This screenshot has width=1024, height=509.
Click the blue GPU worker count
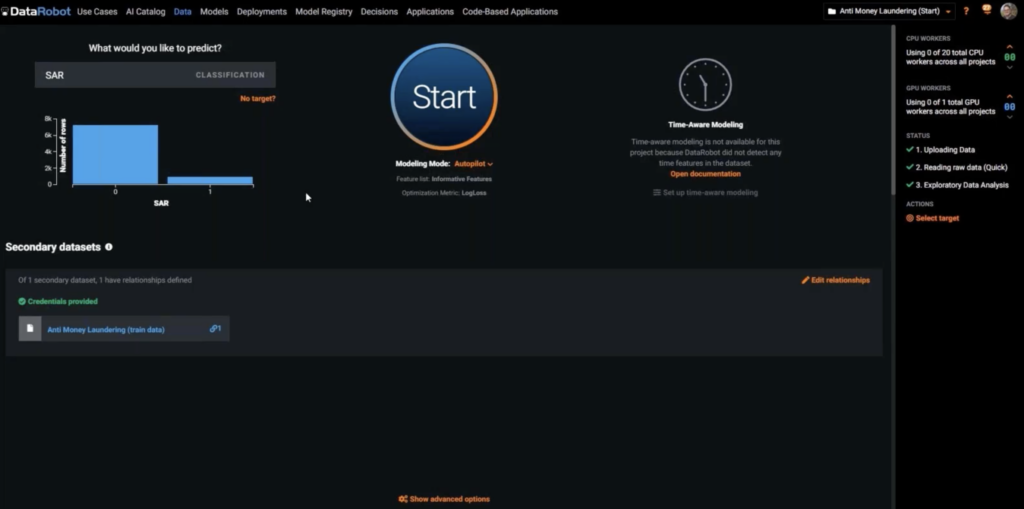tap(1010, 107)
